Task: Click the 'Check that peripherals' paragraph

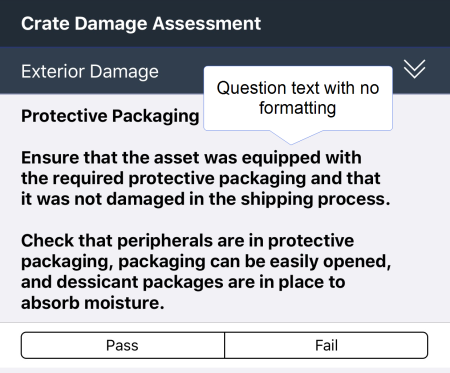Action: pos(206,271)
